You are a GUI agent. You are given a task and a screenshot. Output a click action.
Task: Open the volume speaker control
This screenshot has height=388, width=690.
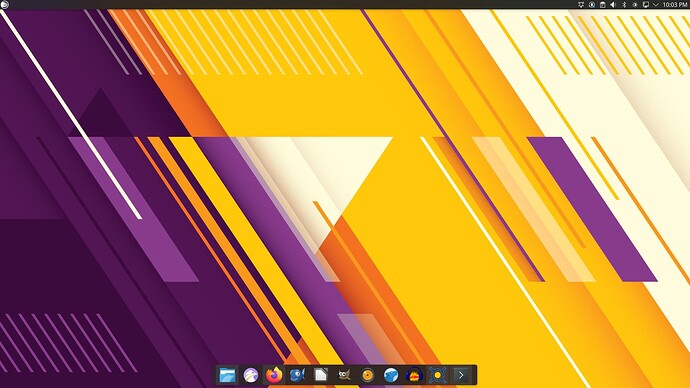click(613, 4)
